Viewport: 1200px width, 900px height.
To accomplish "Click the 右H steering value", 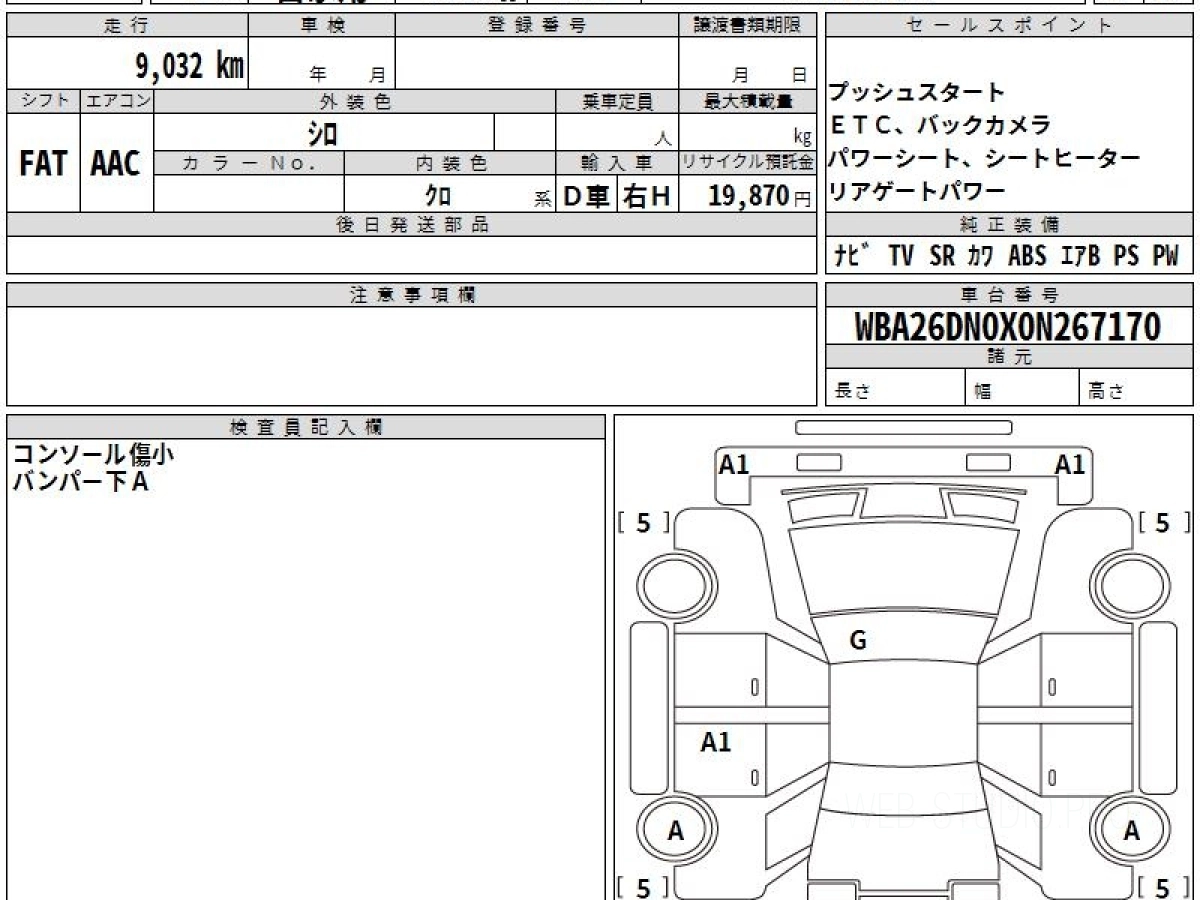I will tap(647, 196).
